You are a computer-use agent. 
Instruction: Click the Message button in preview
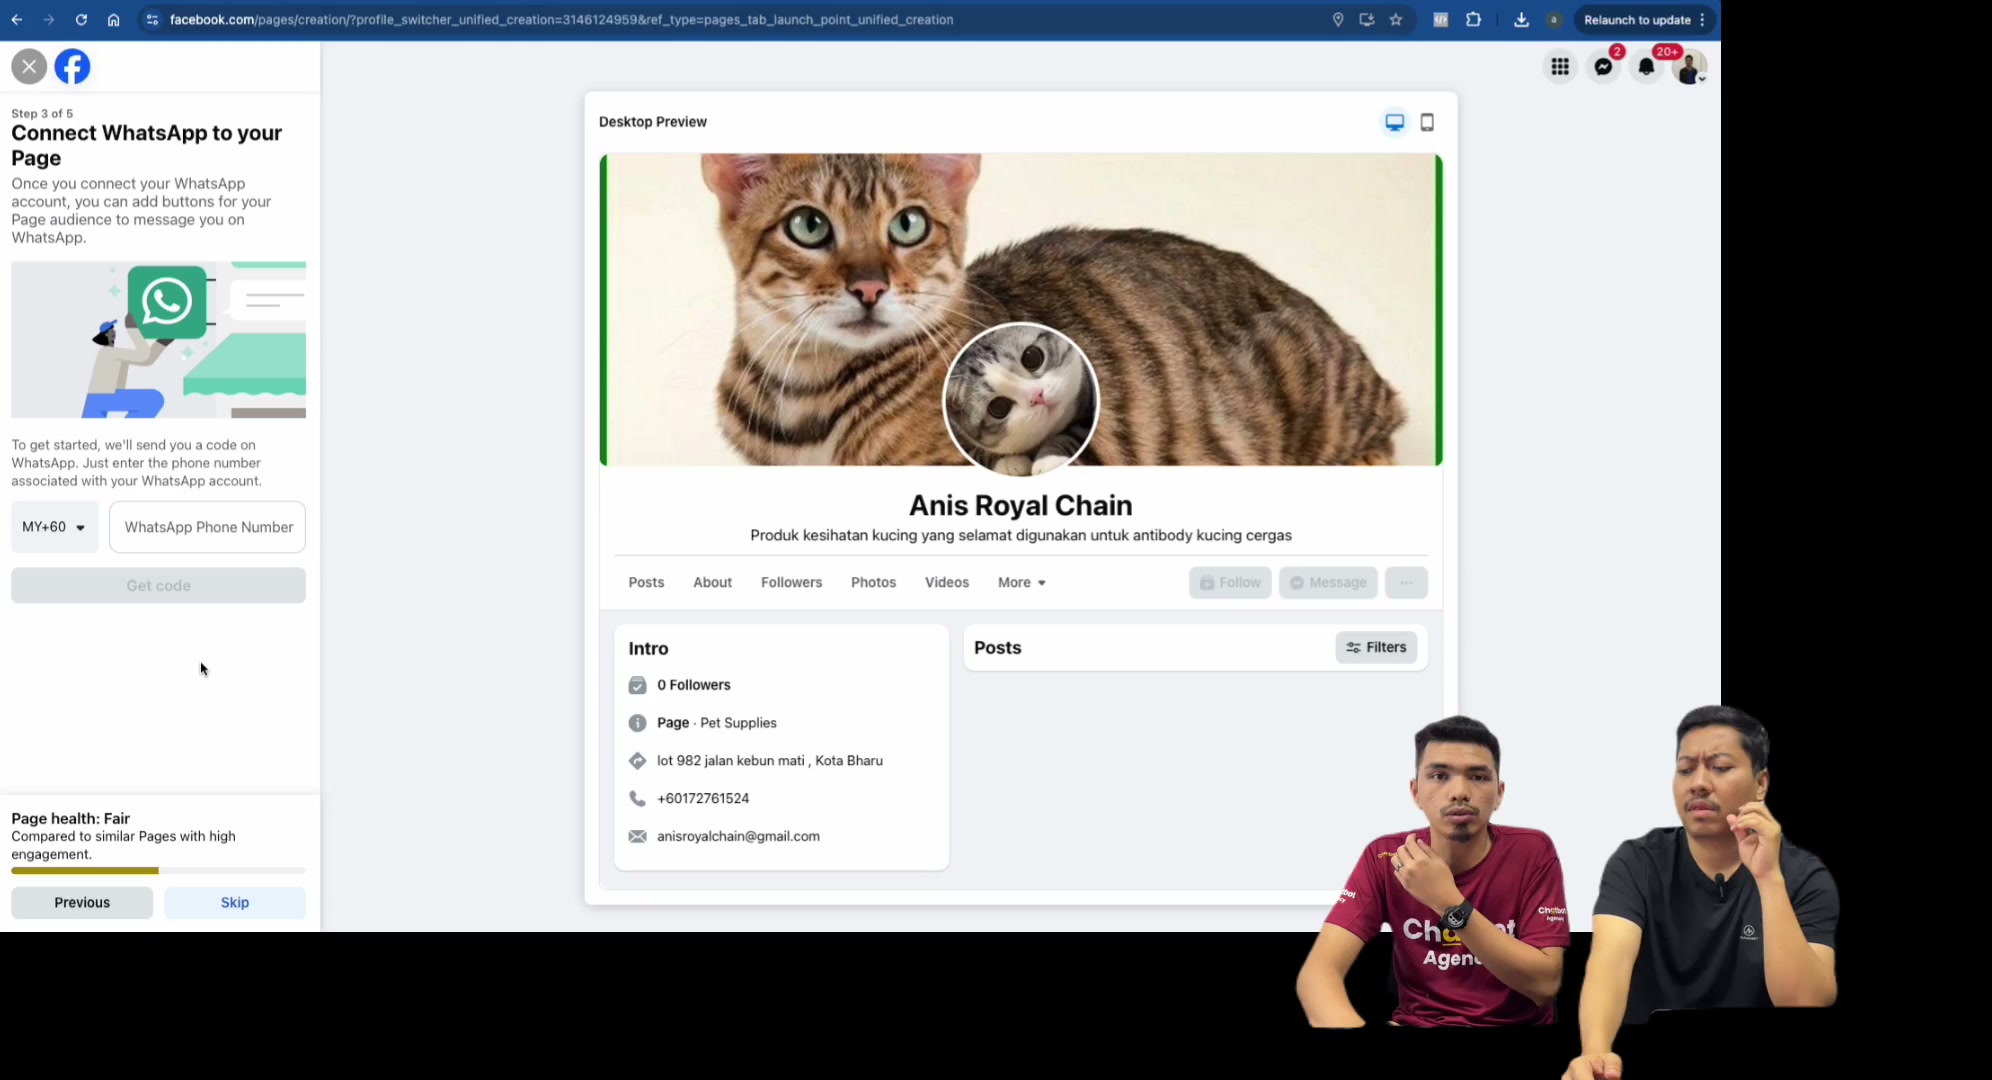point(1328,583)
